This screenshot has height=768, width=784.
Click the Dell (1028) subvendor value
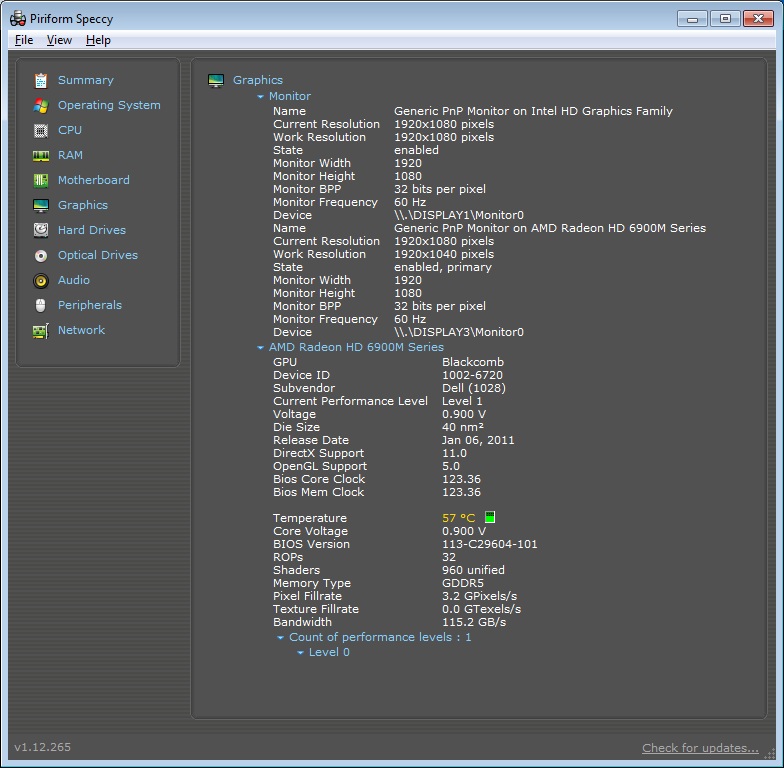[474, 388]
